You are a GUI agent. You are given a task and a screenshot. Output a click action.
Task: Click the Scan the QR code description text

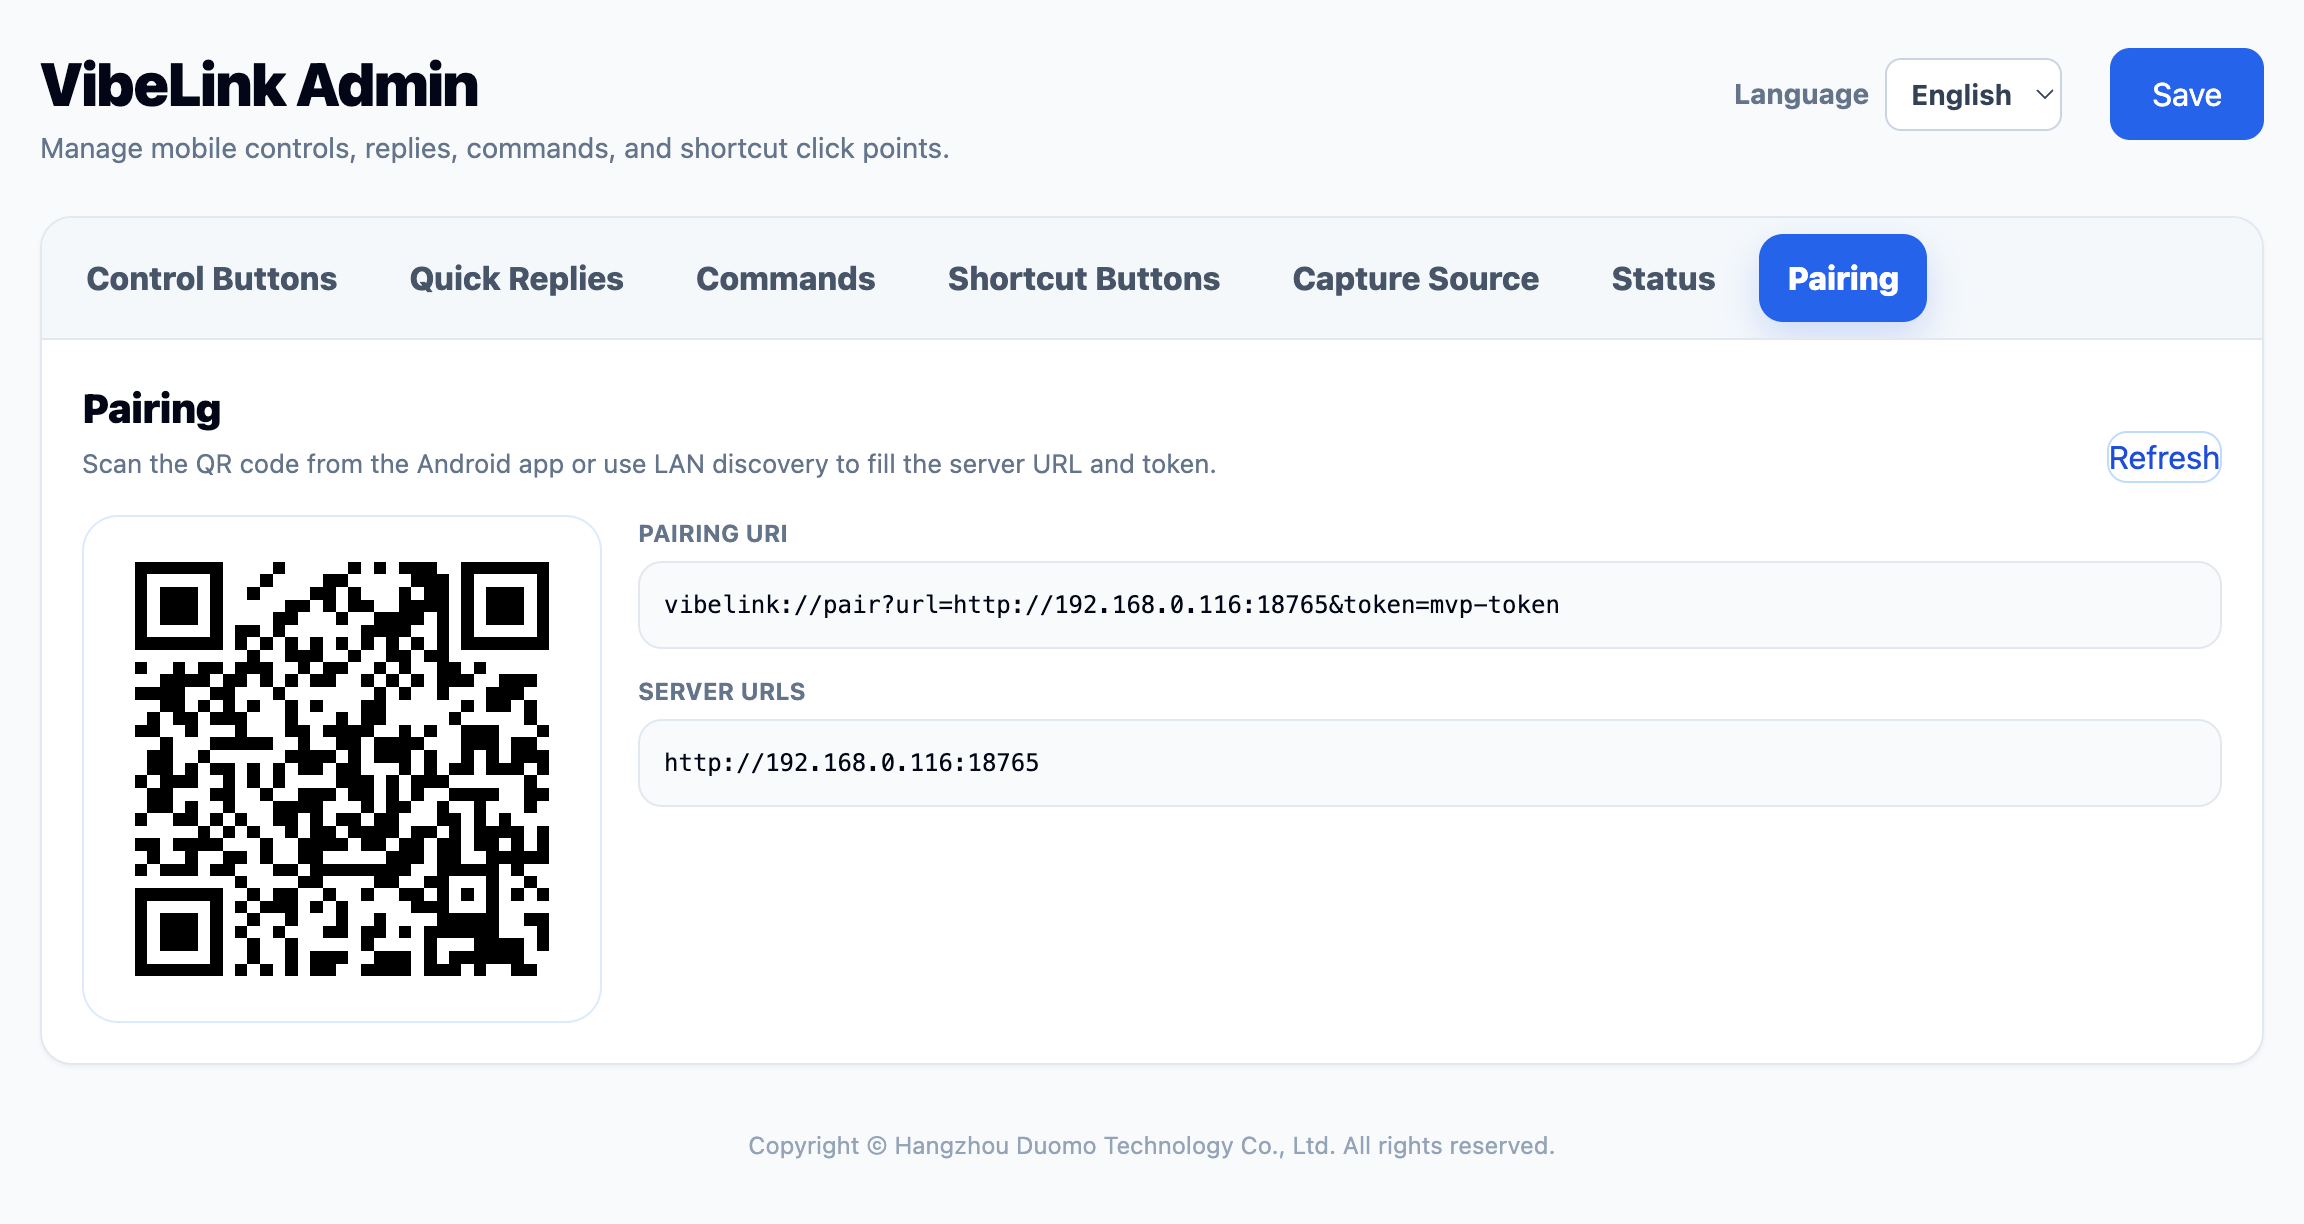tap(648, 464)
